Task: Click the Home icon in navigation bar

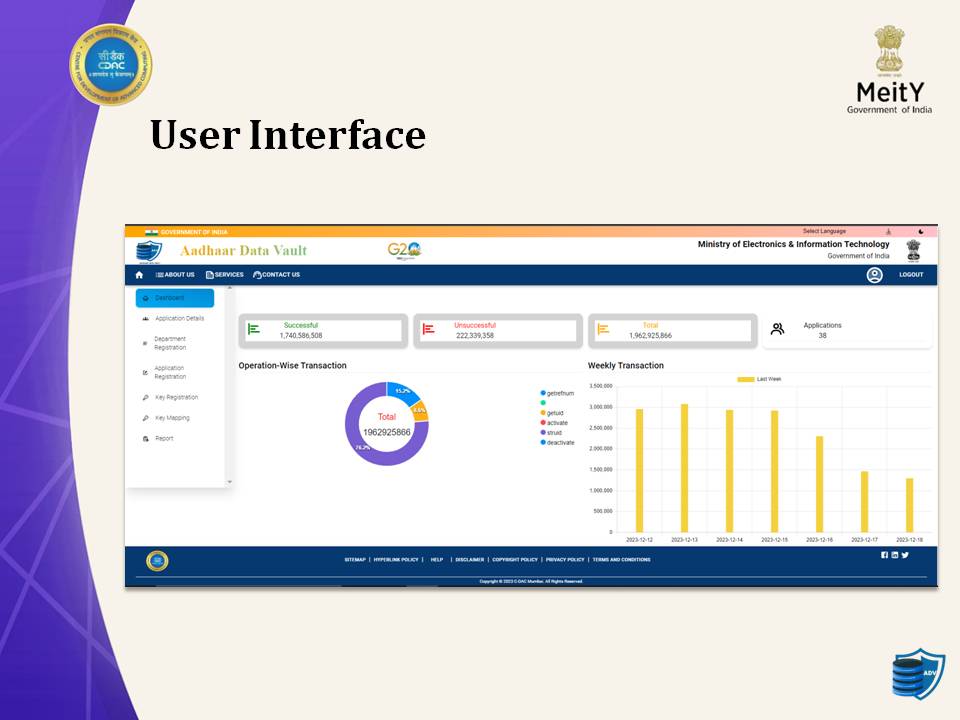Action: tap(139, 275)
